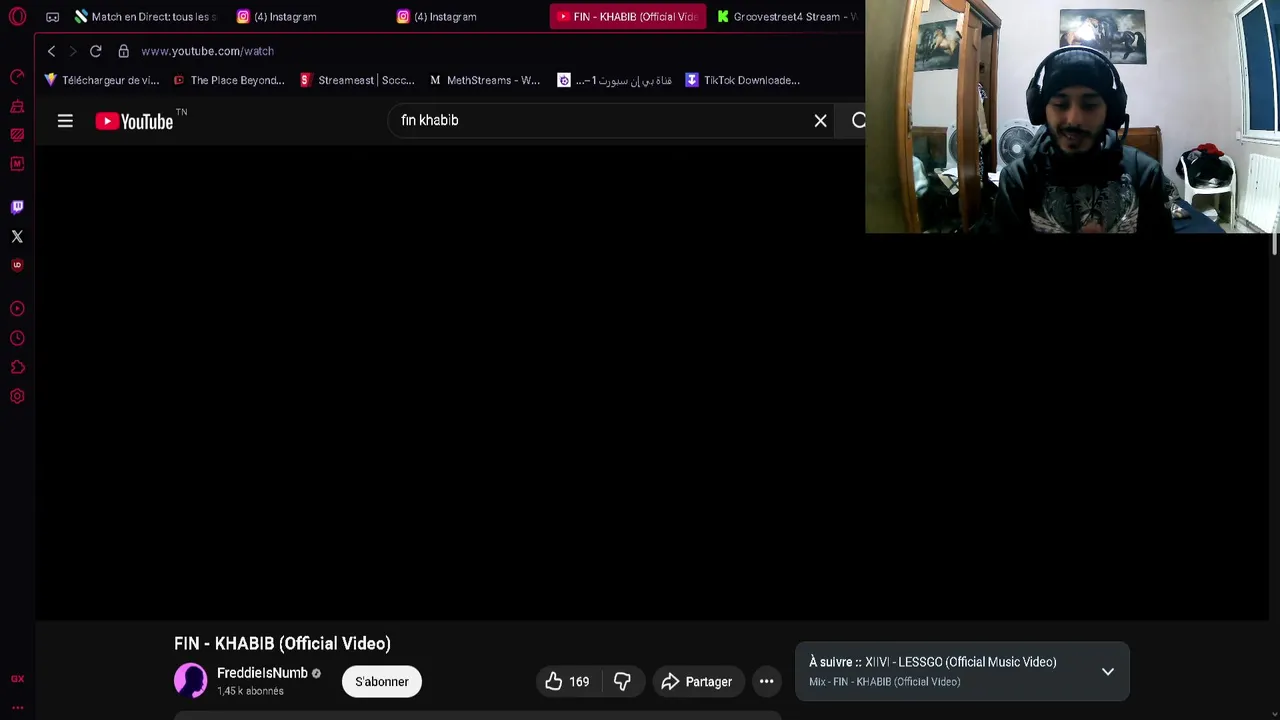Open sidebar Settings gear icon
Viewport: 1280px width, 720px height.
[x=17, y=397]
